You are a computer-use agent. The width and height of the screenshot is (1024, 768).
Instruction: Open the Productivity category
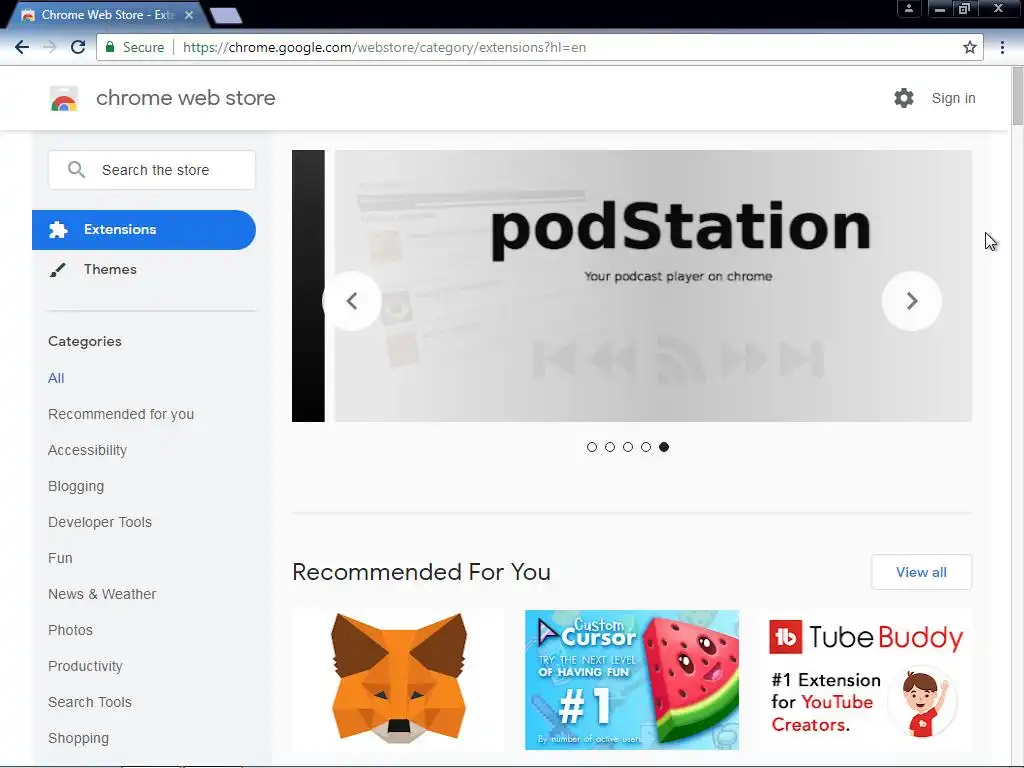tap(86, 666)
